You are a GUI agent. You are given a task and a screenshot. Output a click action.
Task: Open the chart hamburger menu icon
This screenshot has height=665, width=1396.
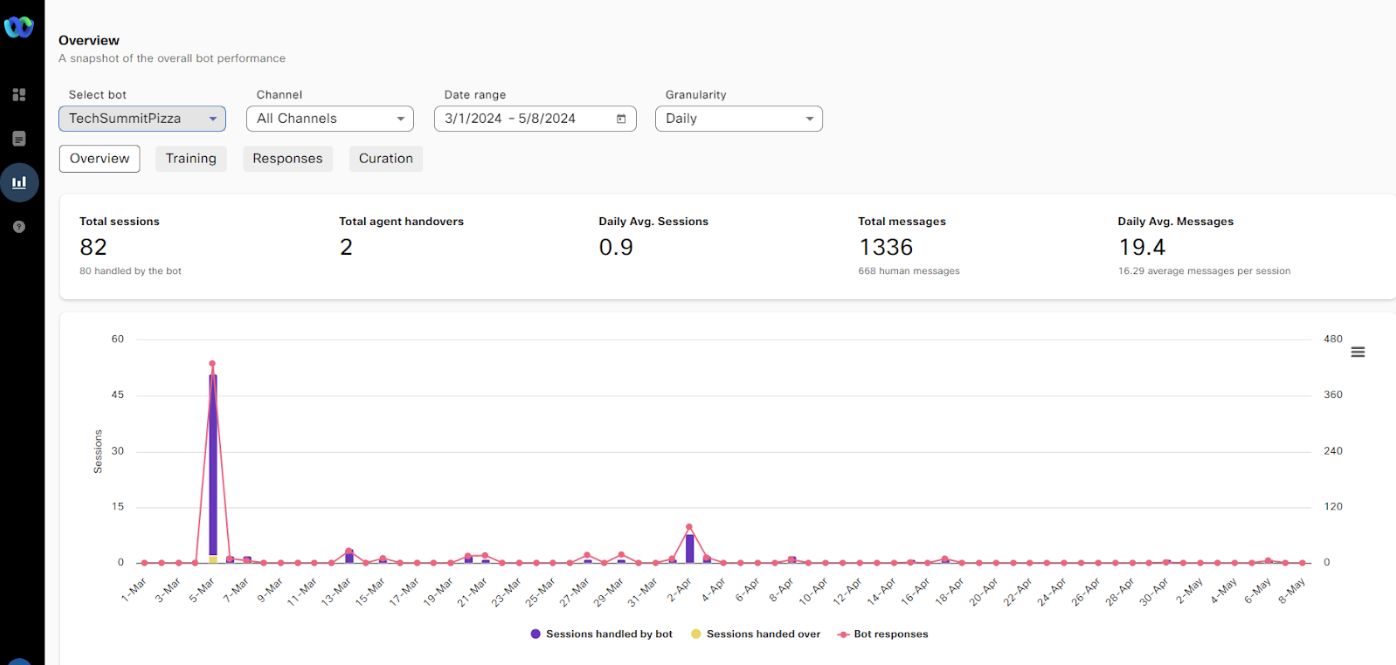1357,352
